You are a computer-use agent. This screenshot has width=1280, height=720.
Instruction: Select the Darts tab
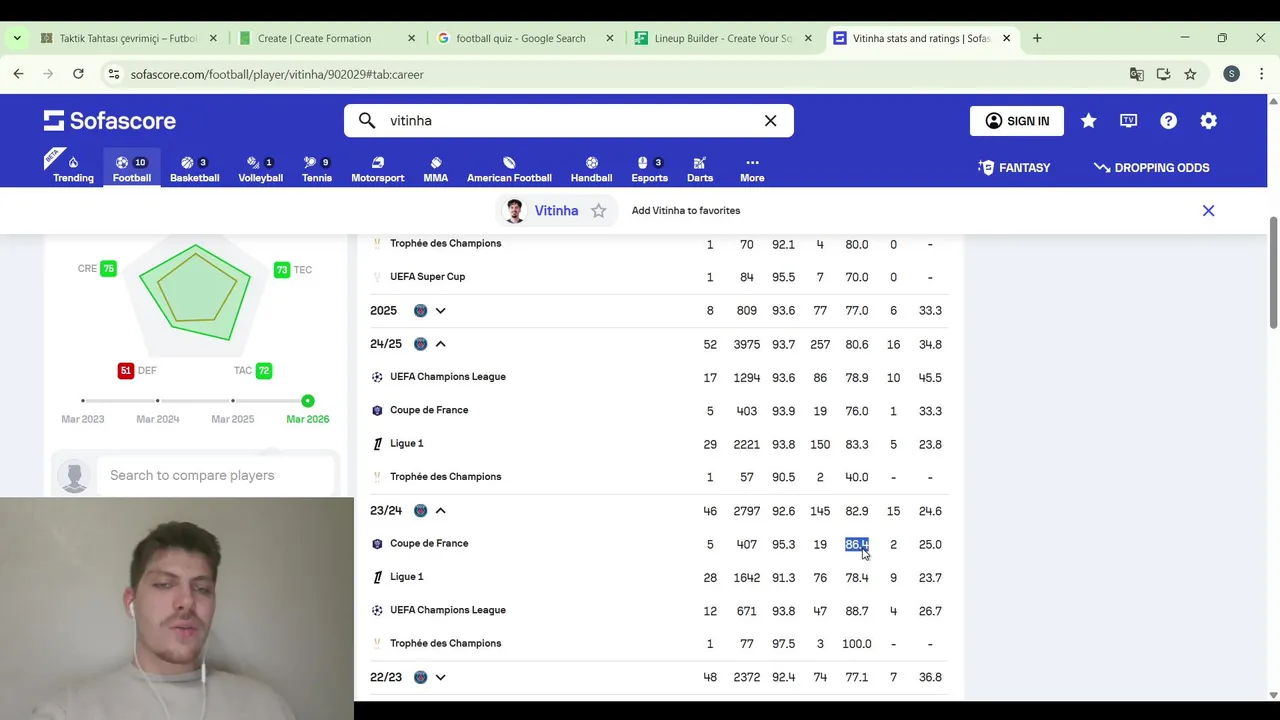700,168
